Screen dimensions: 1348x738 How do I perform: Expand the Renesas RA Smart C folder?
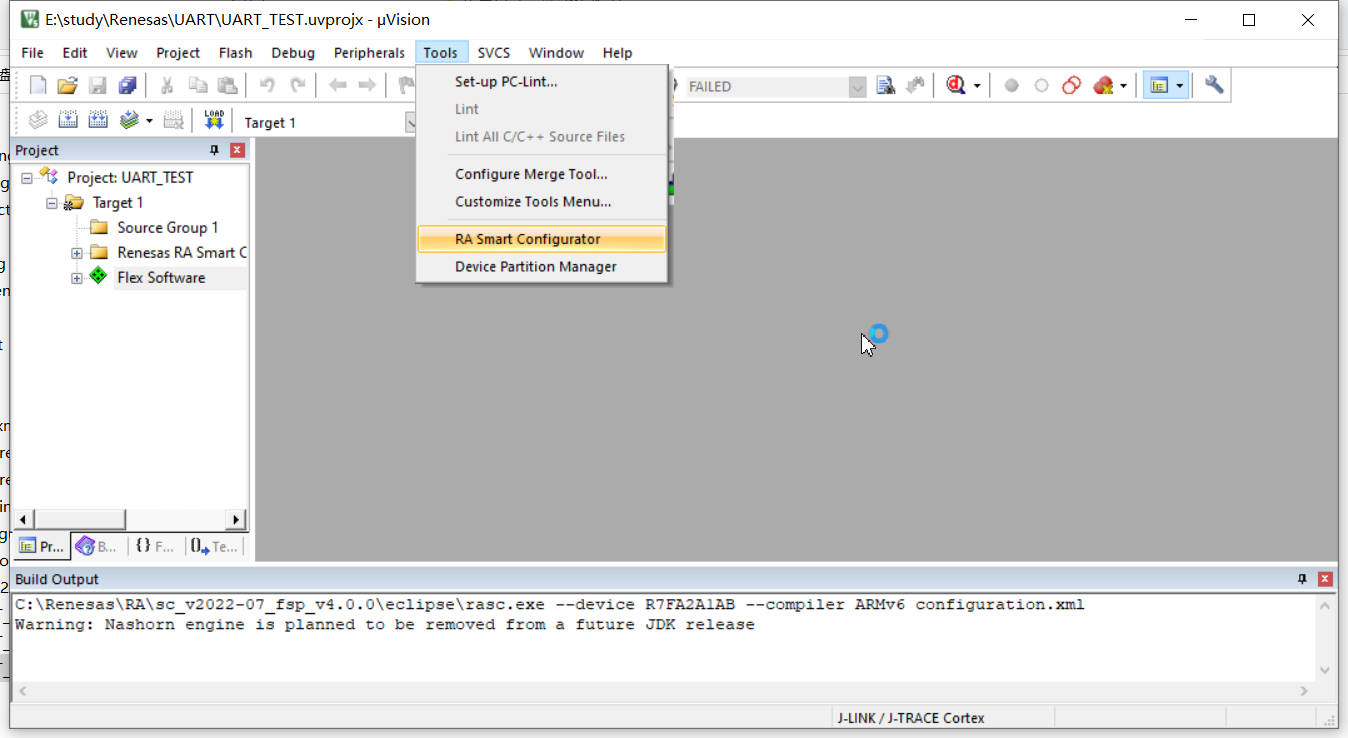point(77,253)
